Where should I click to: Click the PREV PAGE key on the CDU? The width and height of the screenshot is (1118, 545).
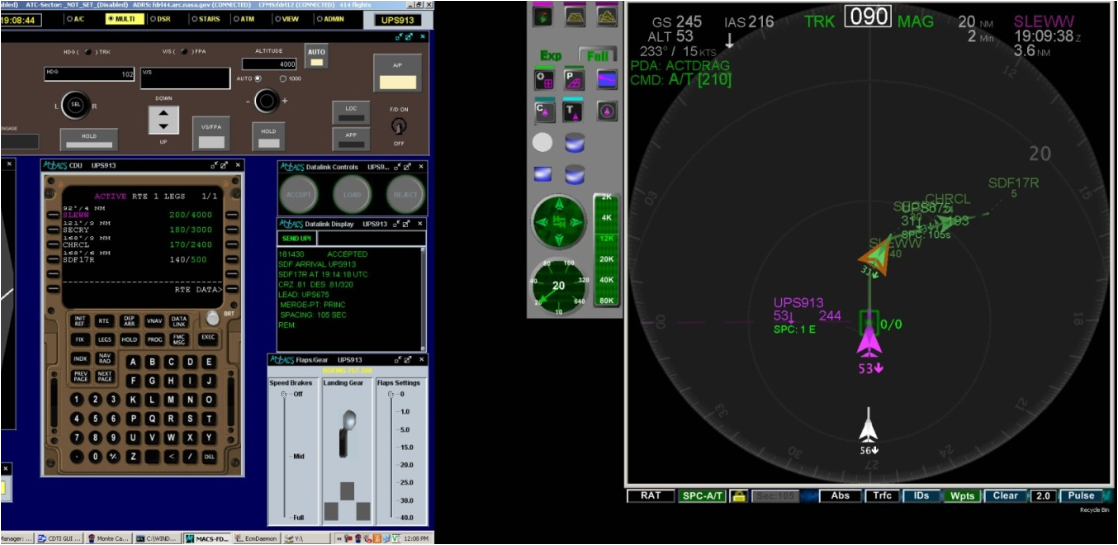pos(81,377)
